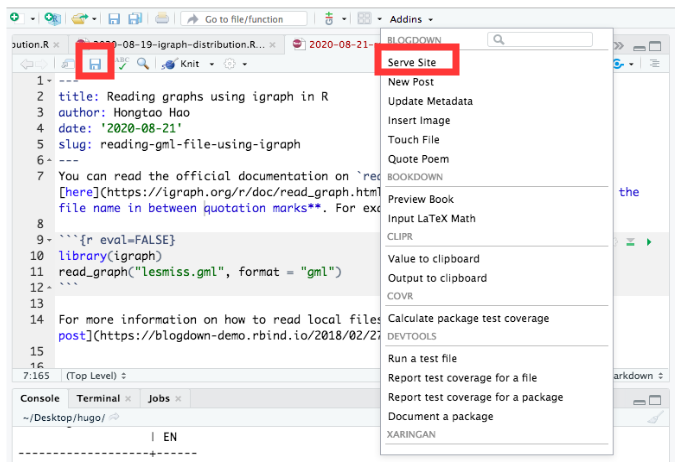
Task: Switch to the Console tab
Action: [x=40, y=398]
